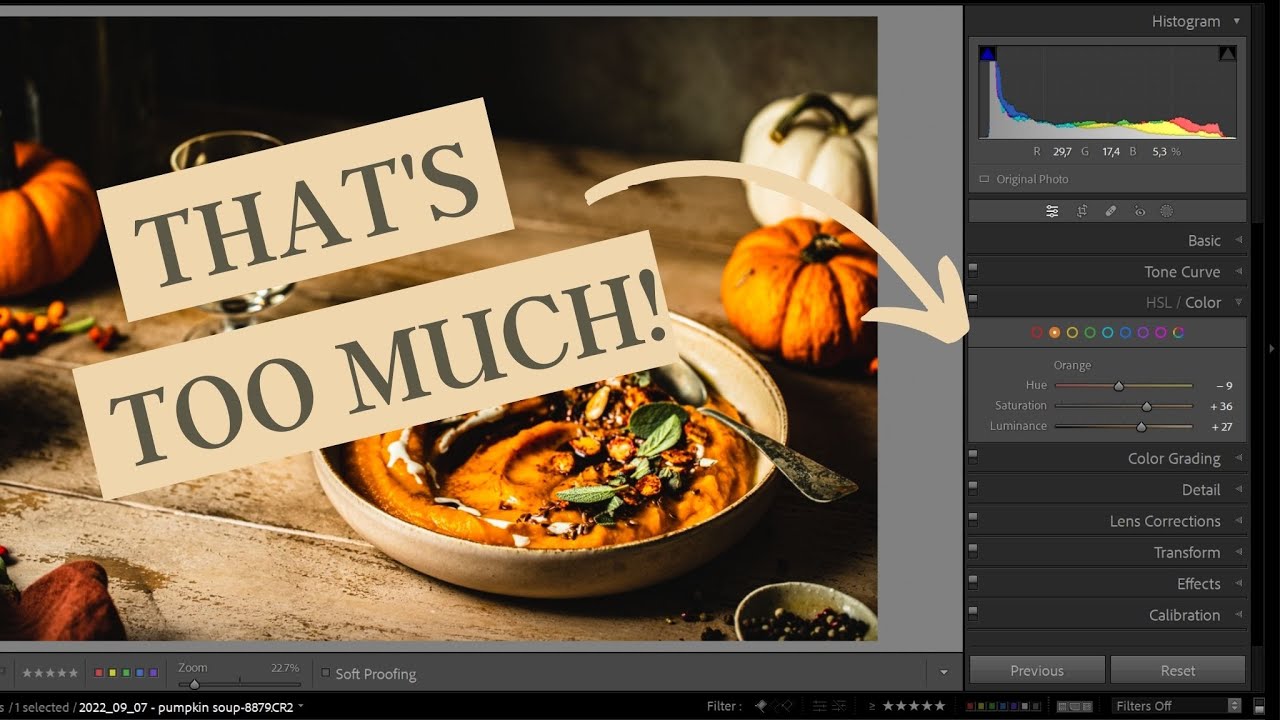Switch to Color mode label
The image size is (1280, 720).
tap(1203, 302)
